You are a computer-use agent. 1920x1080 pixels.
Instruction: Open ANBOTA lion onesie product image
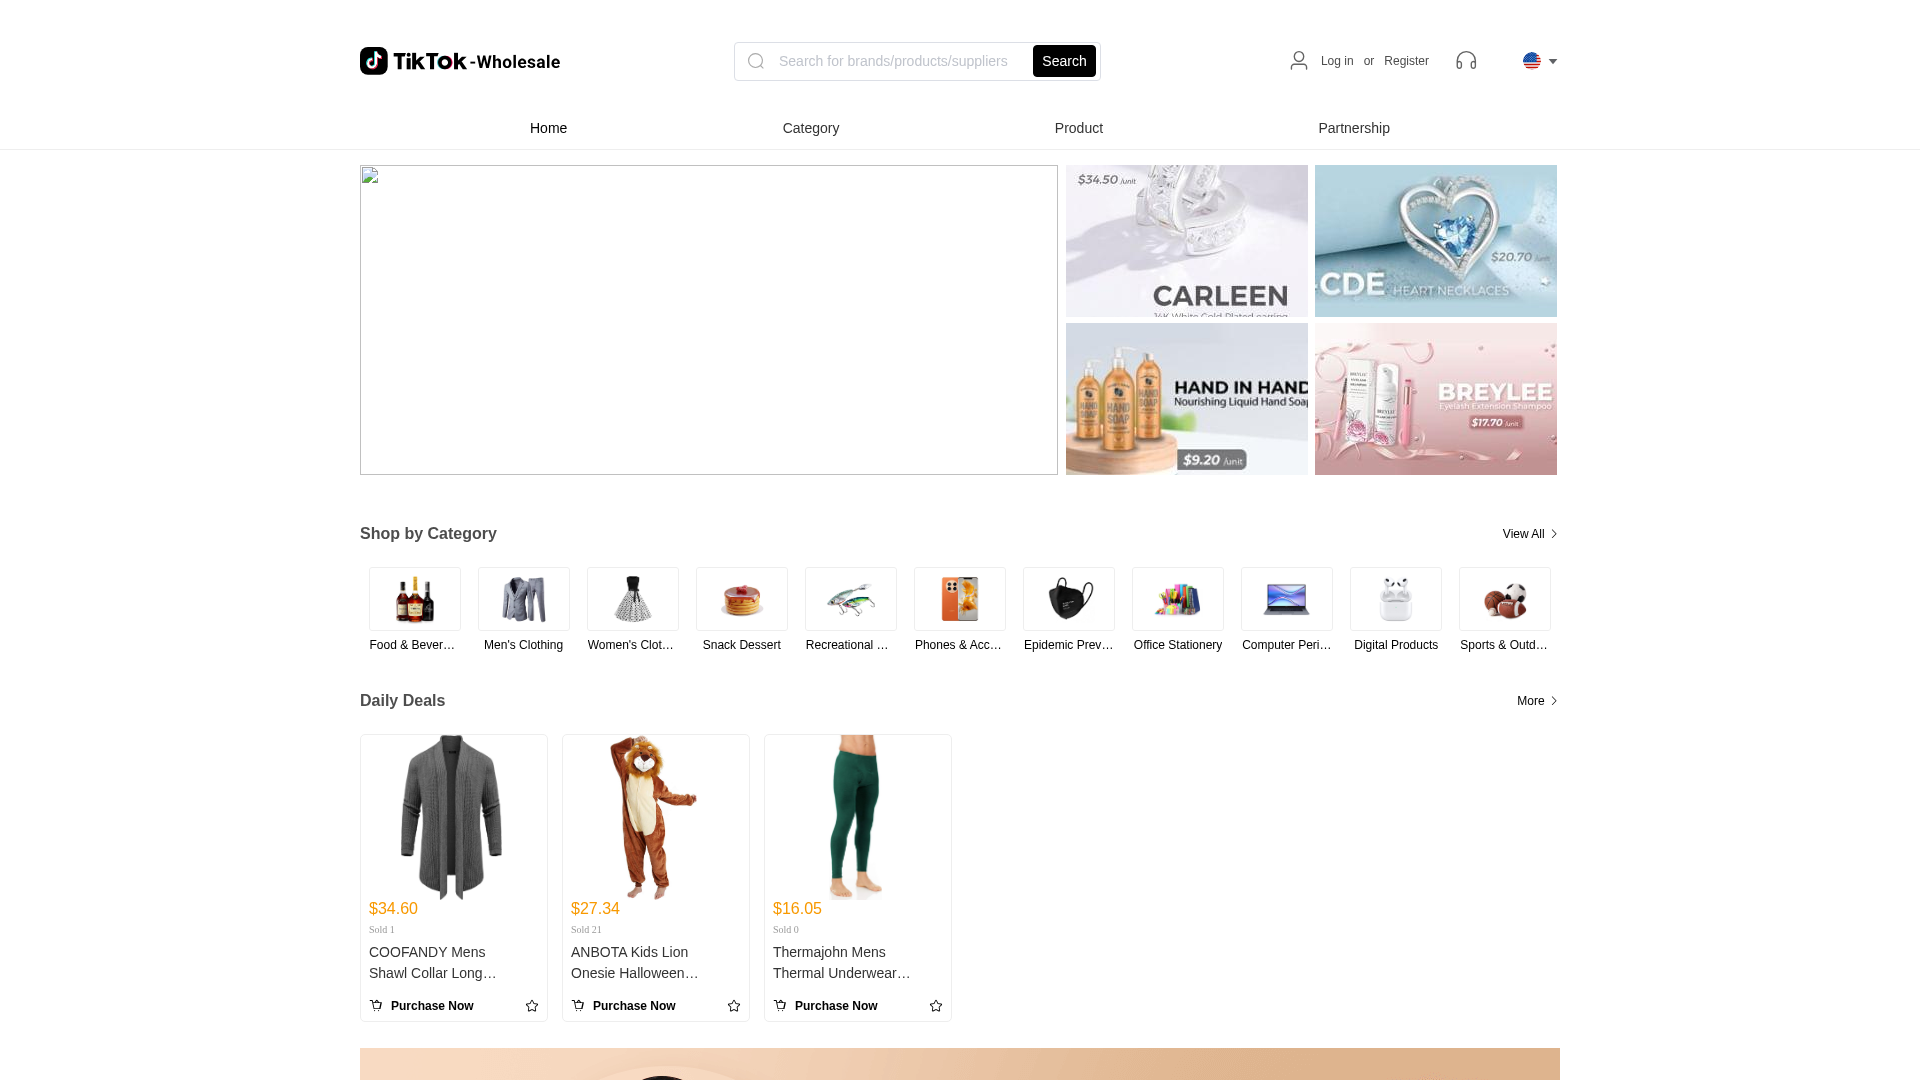654,817
